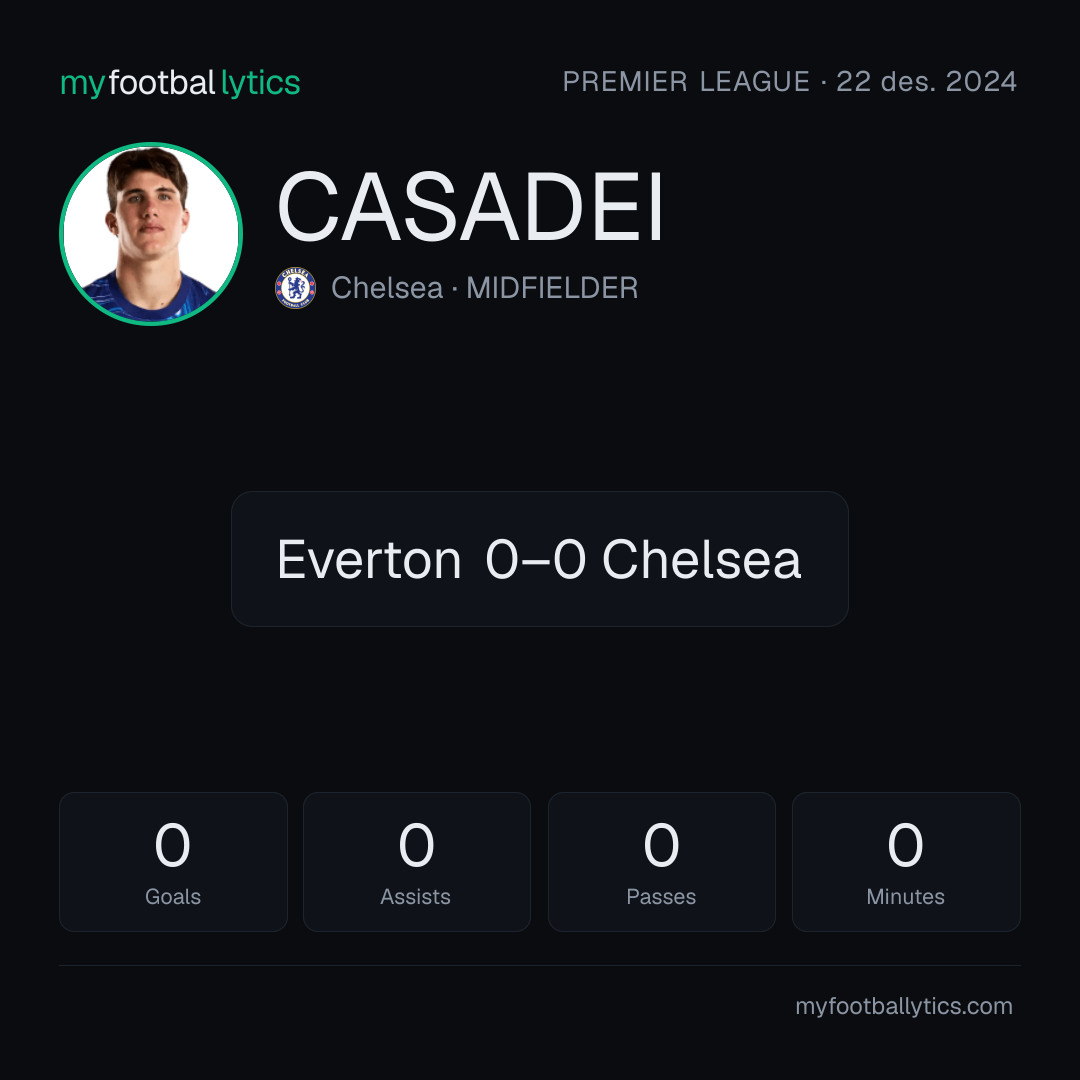Click the Casadei player portrait
This screenshot has width=1080, height=1080.
151,233
